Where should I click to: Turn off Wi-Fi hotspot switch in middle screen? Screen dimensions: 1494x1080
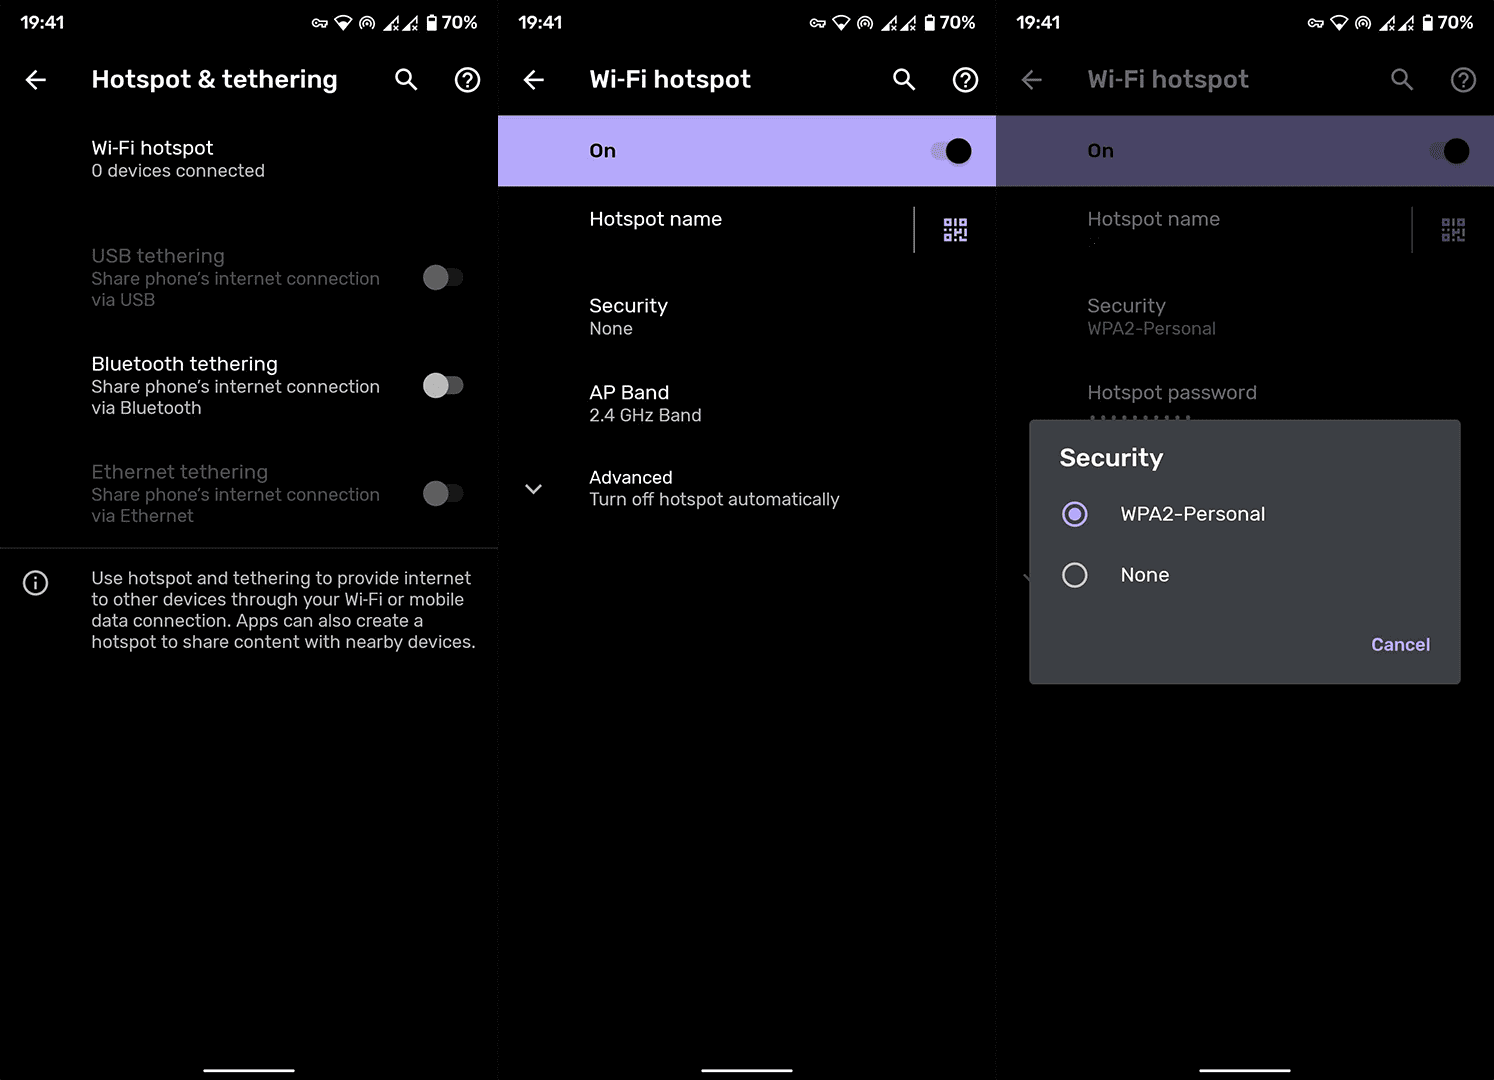[951, 151]
